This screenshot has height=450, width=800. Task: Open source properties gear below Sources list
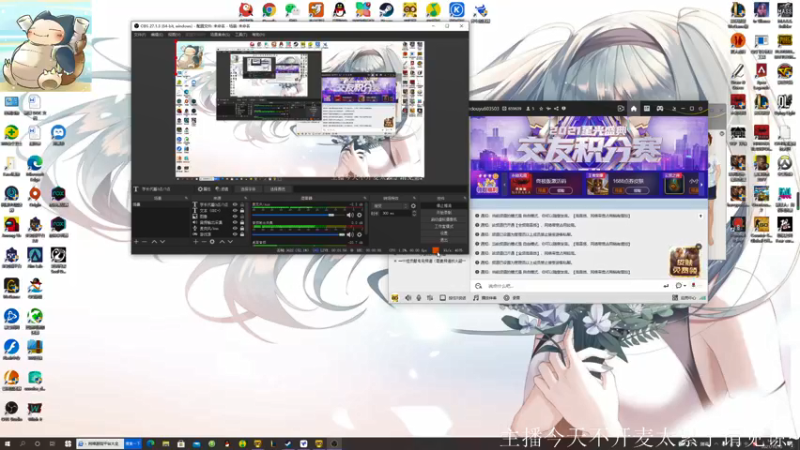click(x=212, y=241)
